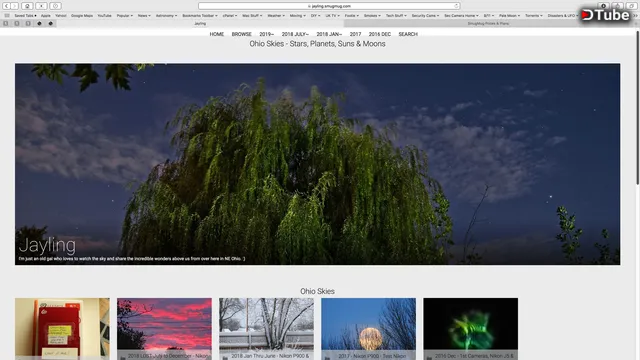Open the cPanel bookmarks dropdown
Screen dimensions: 640x360
230,16
